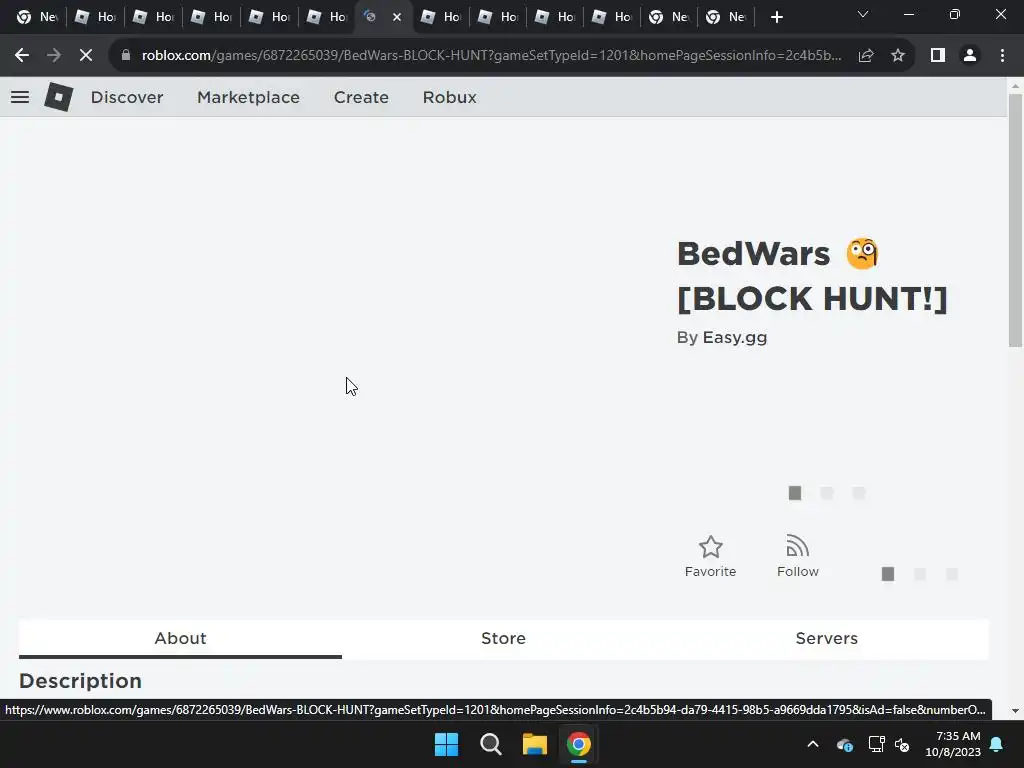
Task: Toggle the Chrome side panel
Action: [x=938, y=56]
